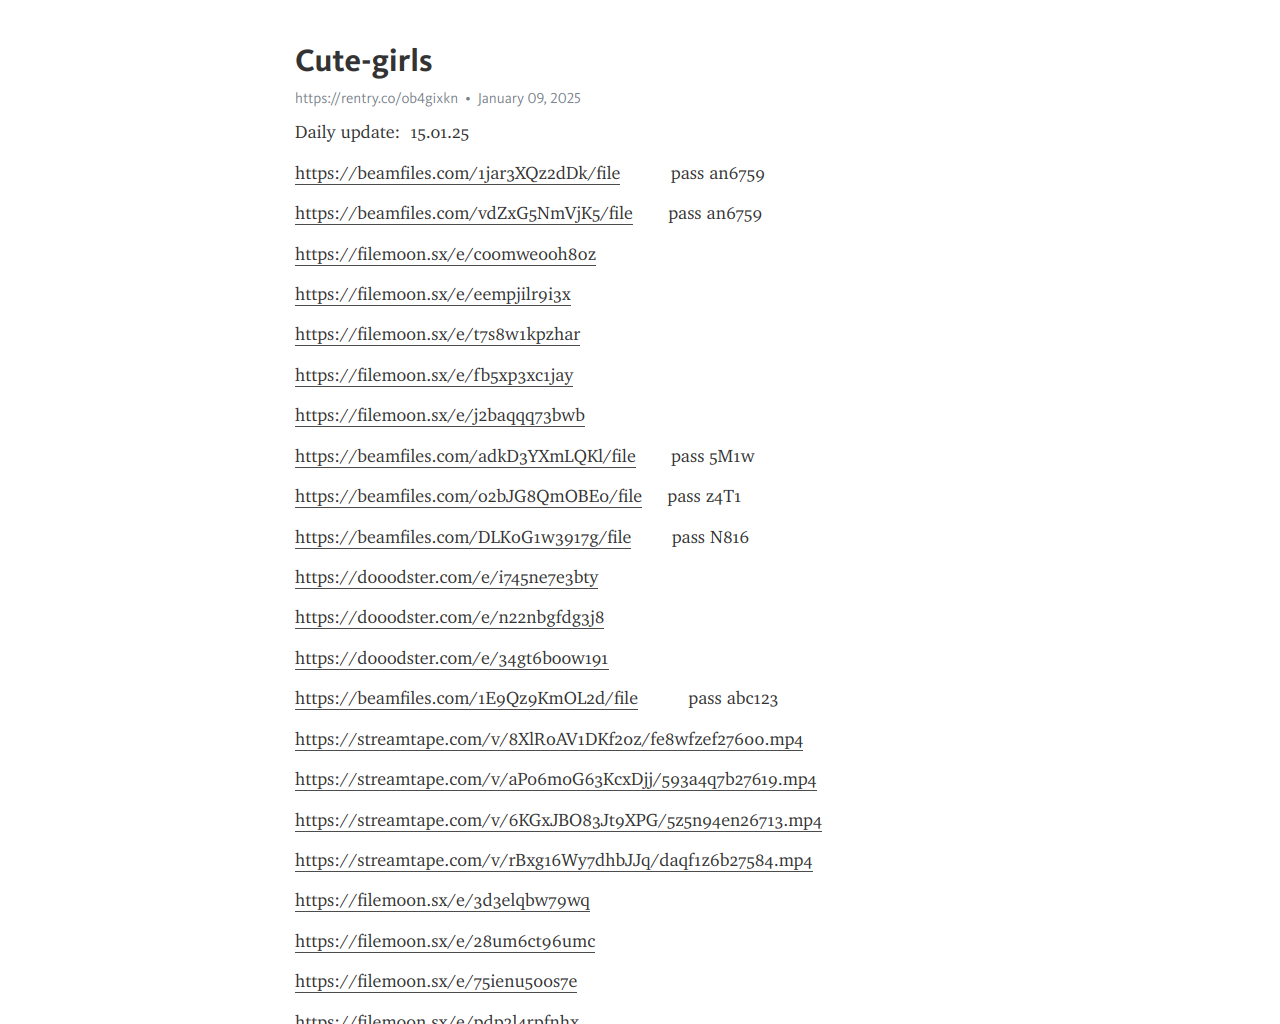Visit the filemoon fb5xp3xc1jay link
Screen dimensions: 1280x1024
coord(434,376)
